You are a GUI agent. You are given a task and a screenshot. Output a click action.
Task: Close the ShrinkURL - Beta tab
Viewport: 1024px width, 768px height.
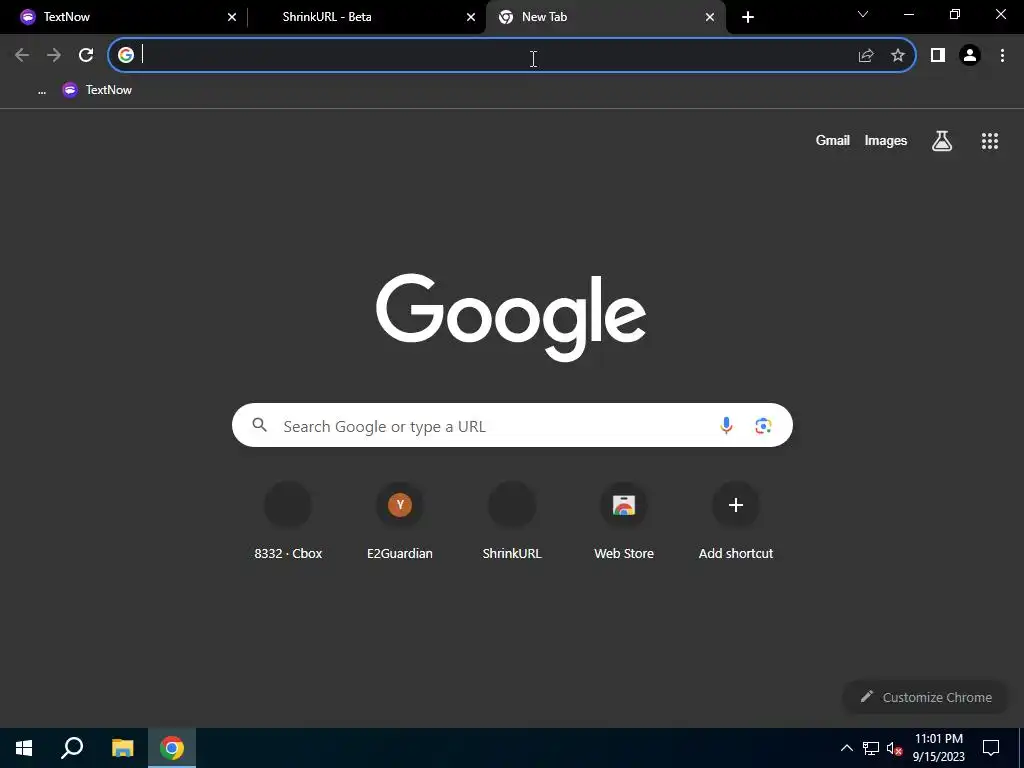pyautogui.click(x=471, y=17)
